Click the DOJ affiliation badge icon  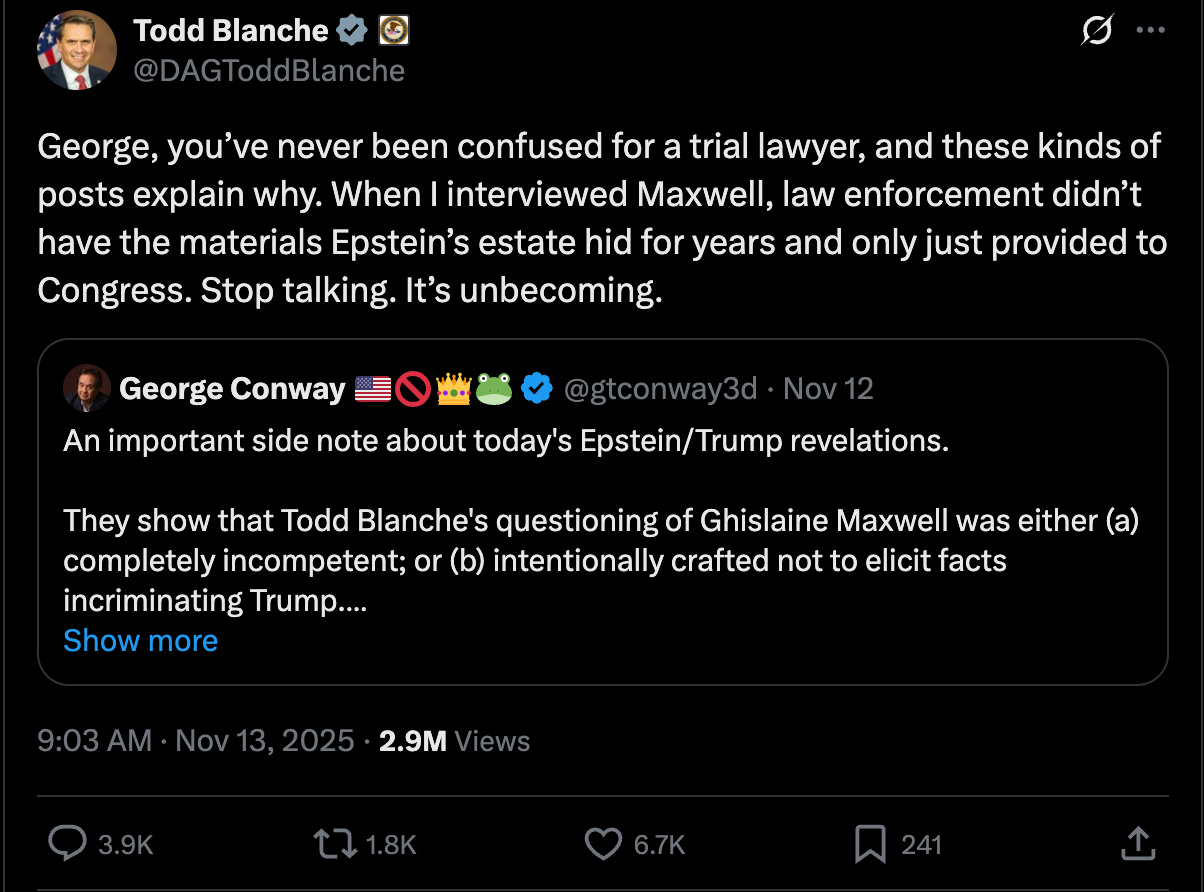(394, 30)
